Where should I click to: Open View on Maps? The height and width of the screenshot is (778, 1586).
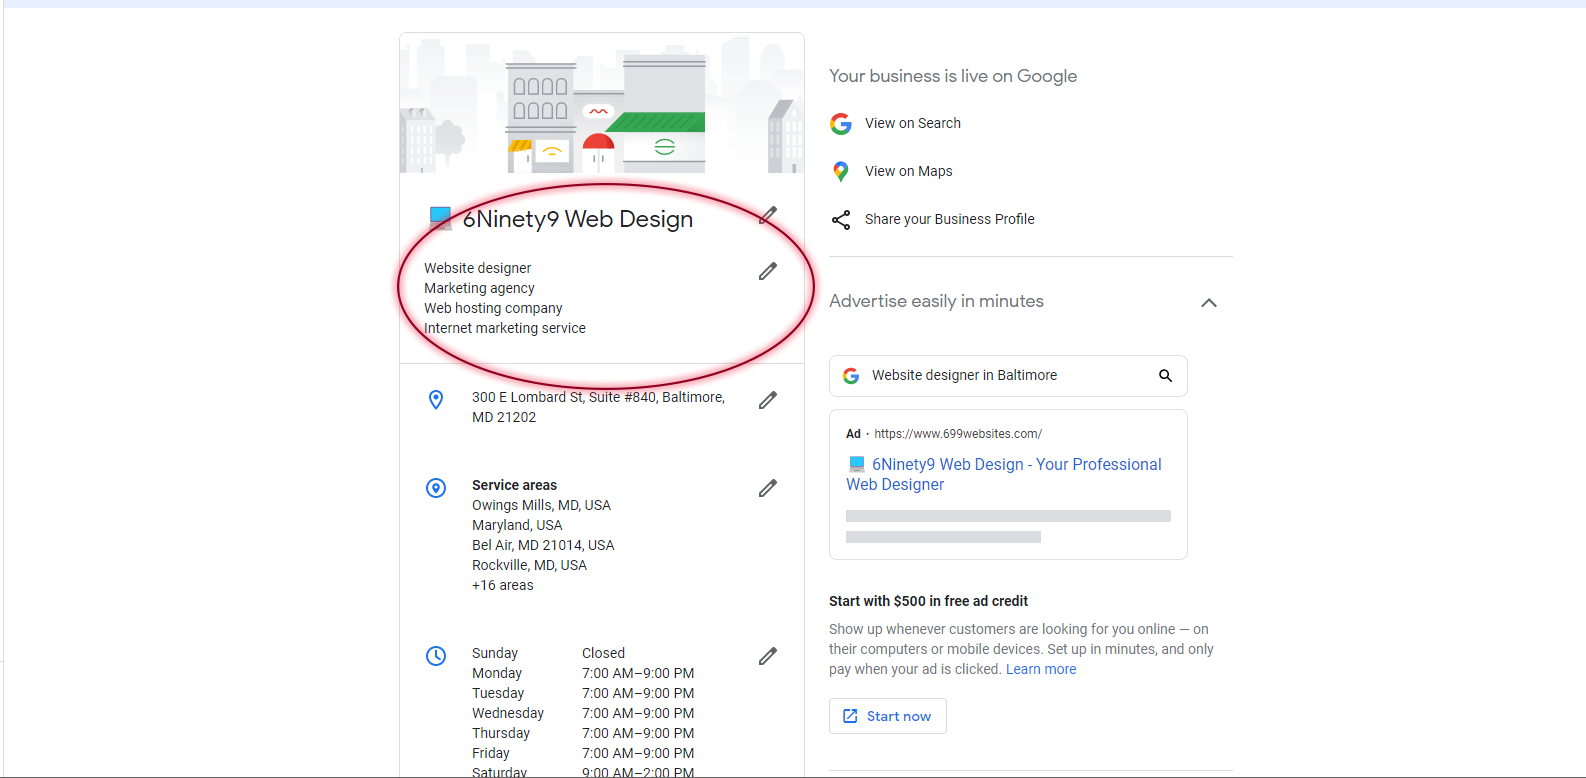pos(908,171)
